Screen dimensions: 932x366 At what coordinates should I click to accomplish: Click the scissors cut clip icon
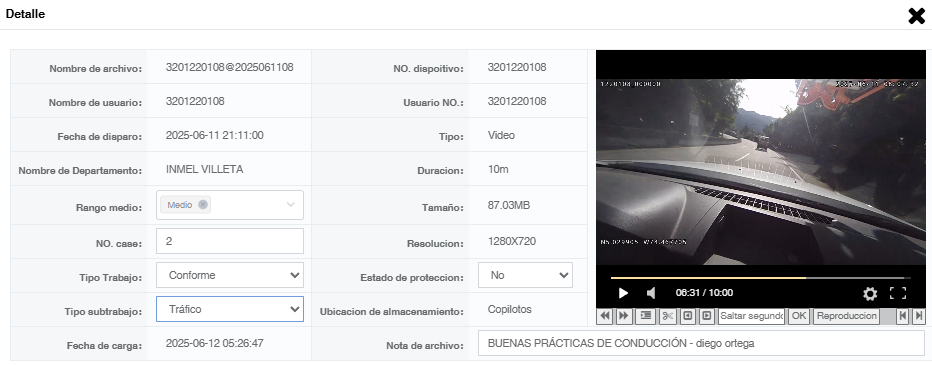[667, 316]
